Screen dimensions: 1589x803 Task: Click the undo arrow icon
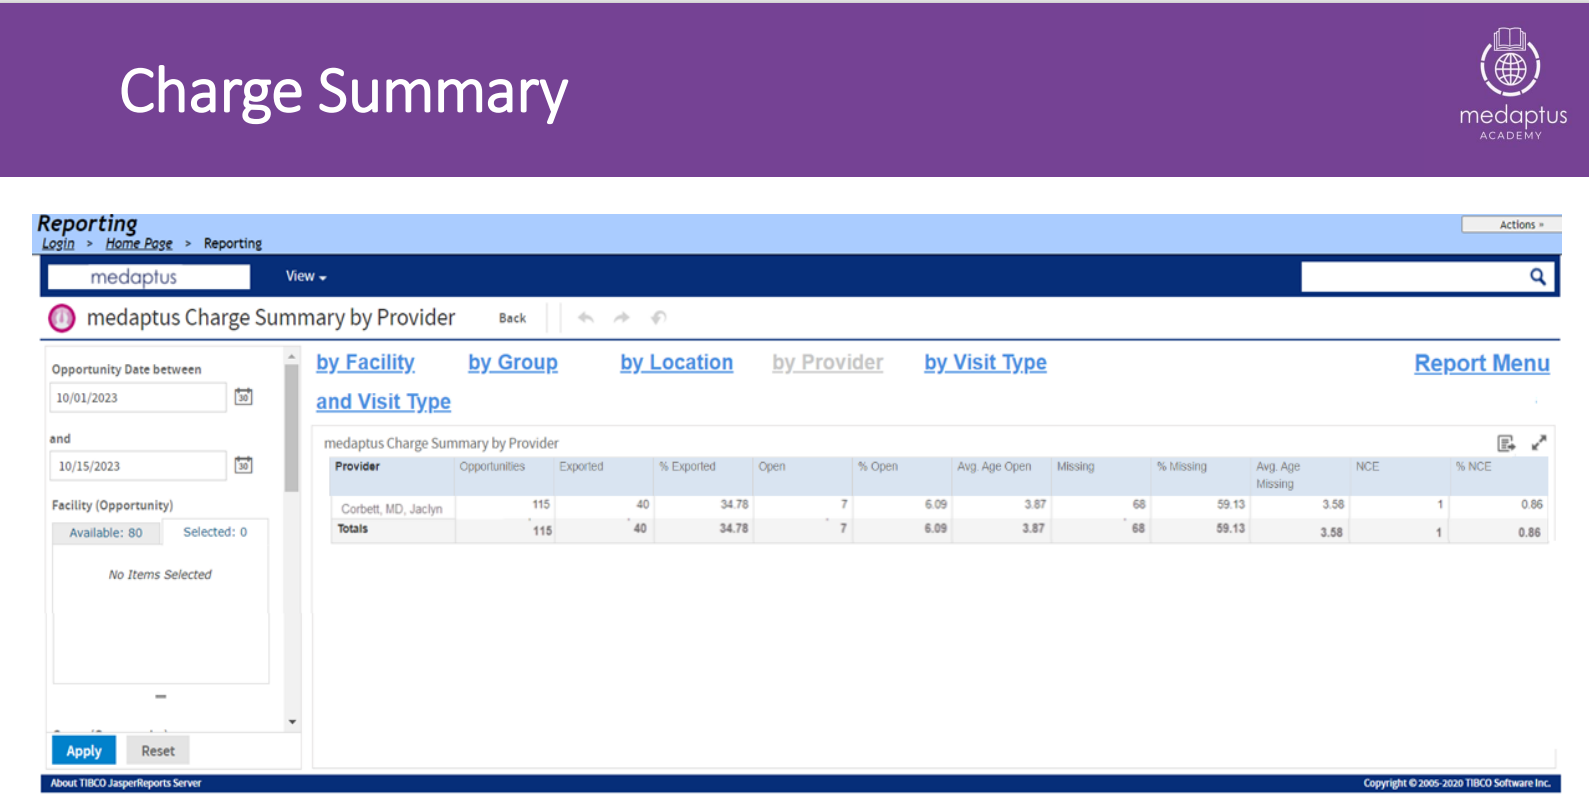pos(586,318)
